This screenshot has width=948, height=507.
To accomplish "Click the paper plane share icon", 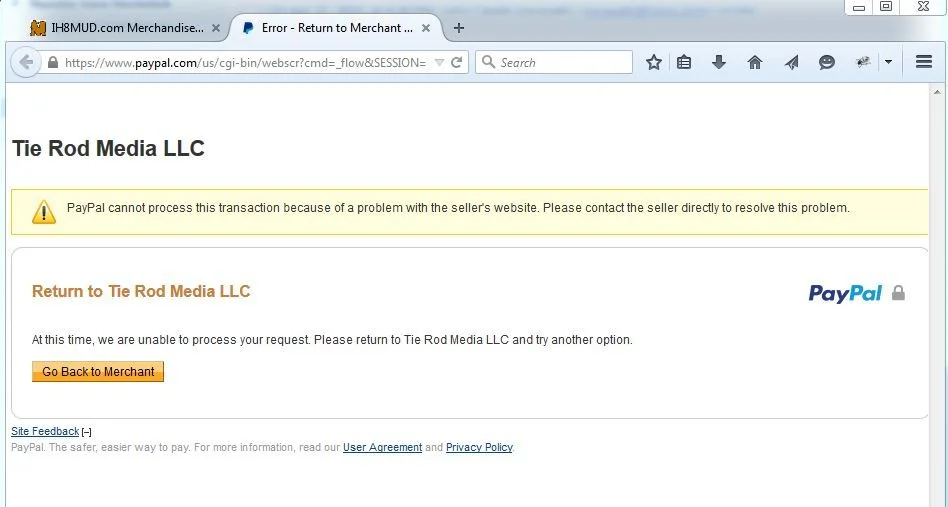I will point(791,62).
